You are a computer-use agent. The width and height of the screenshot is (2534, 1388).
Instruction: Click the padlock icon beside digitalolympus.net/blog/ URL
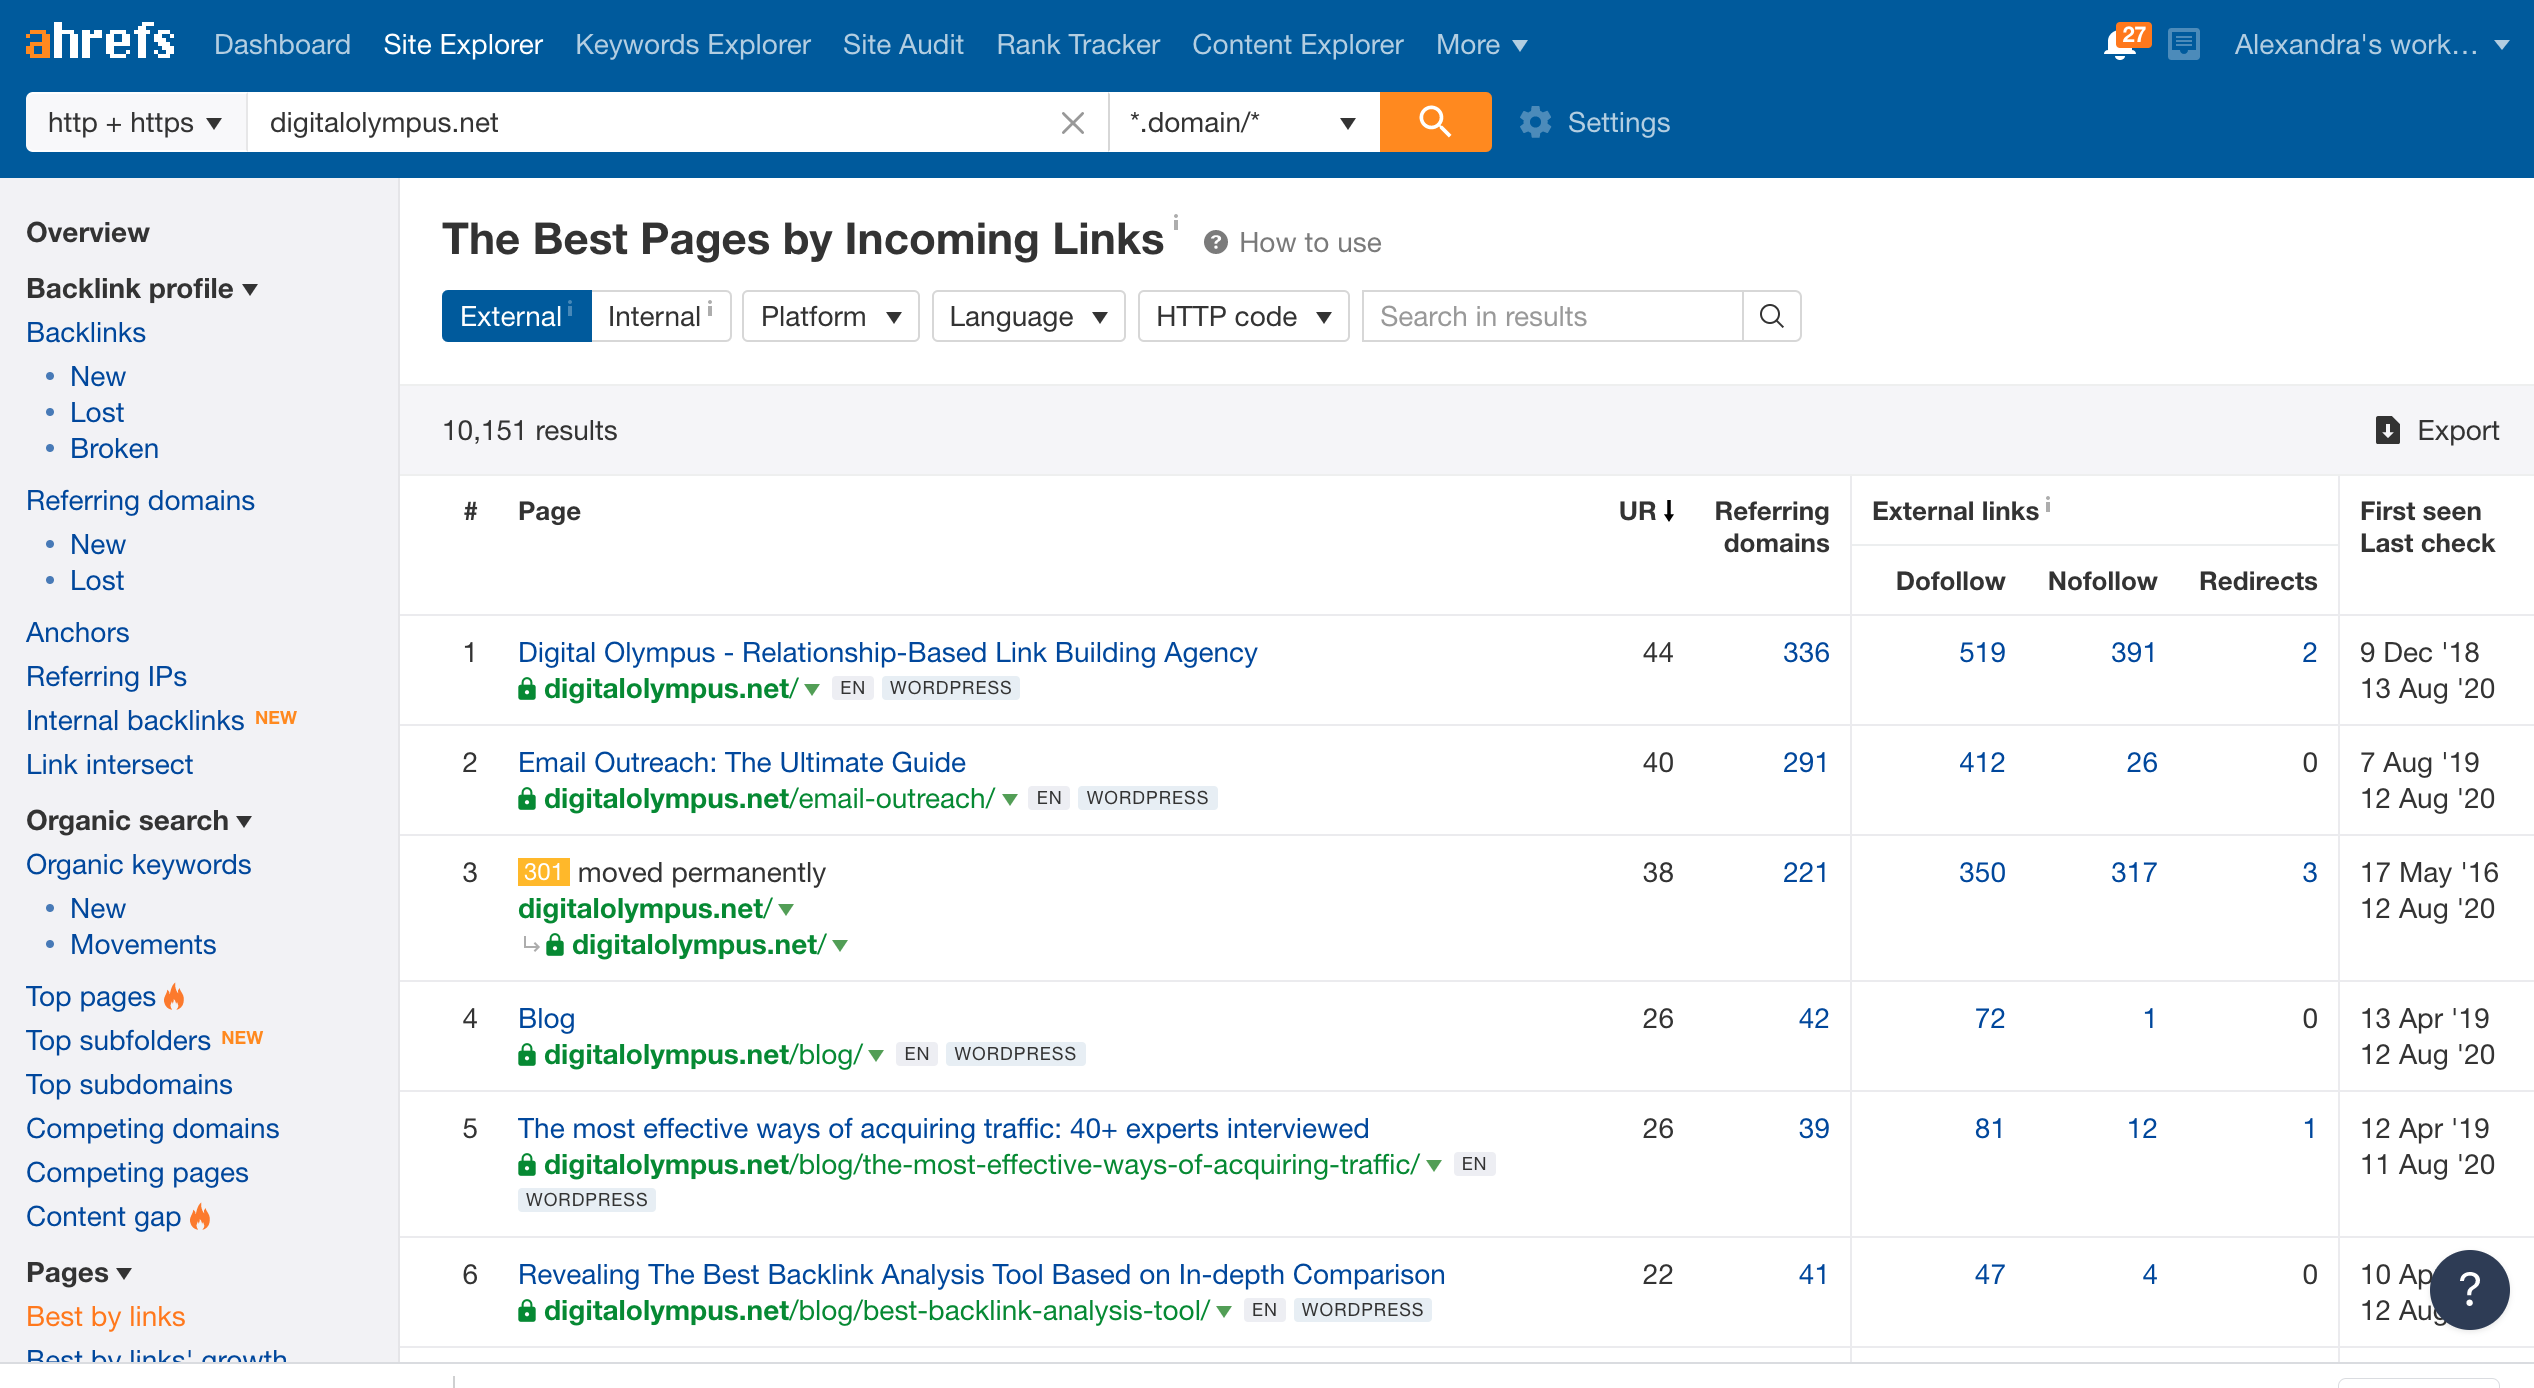[x=527, y=1054]
